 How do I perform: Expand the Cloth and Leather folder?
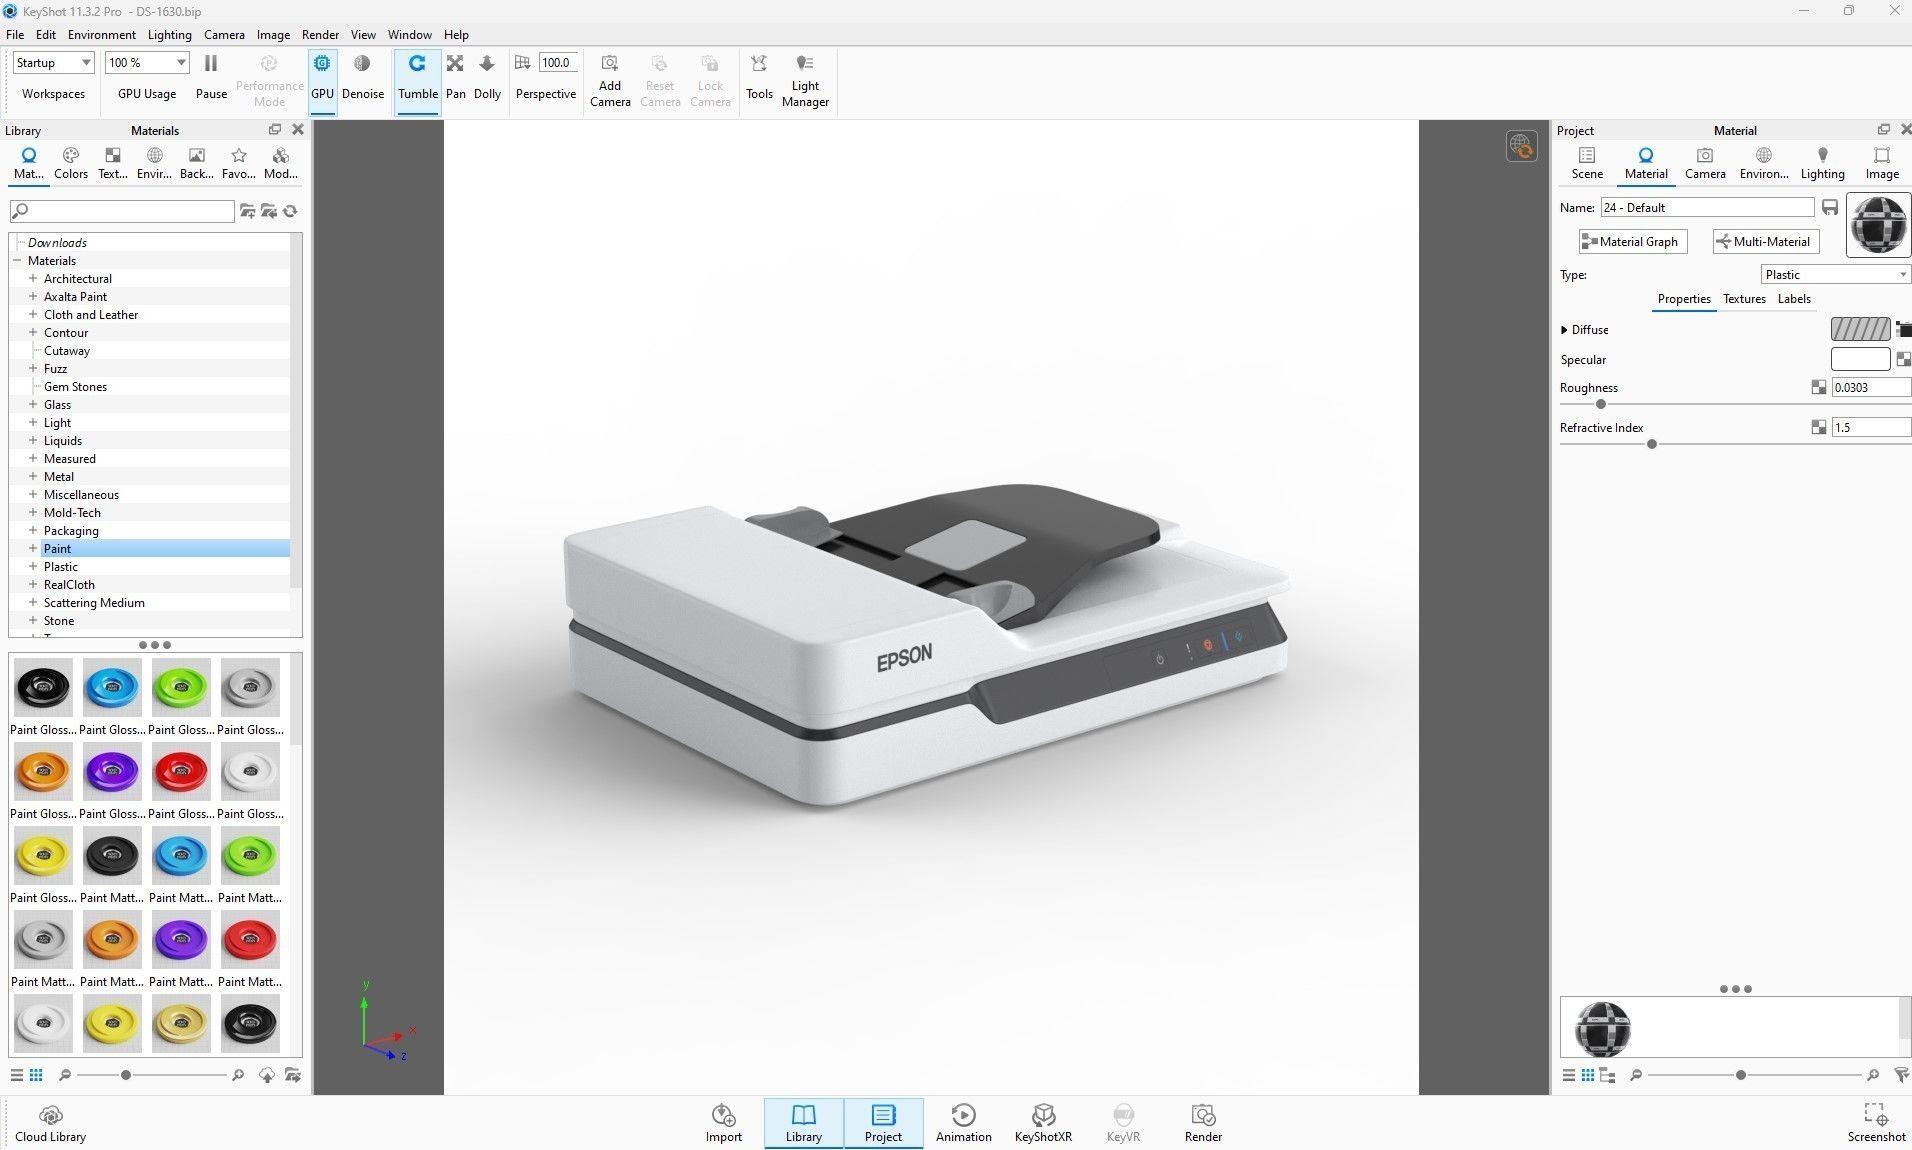click(x=33, y=314)
